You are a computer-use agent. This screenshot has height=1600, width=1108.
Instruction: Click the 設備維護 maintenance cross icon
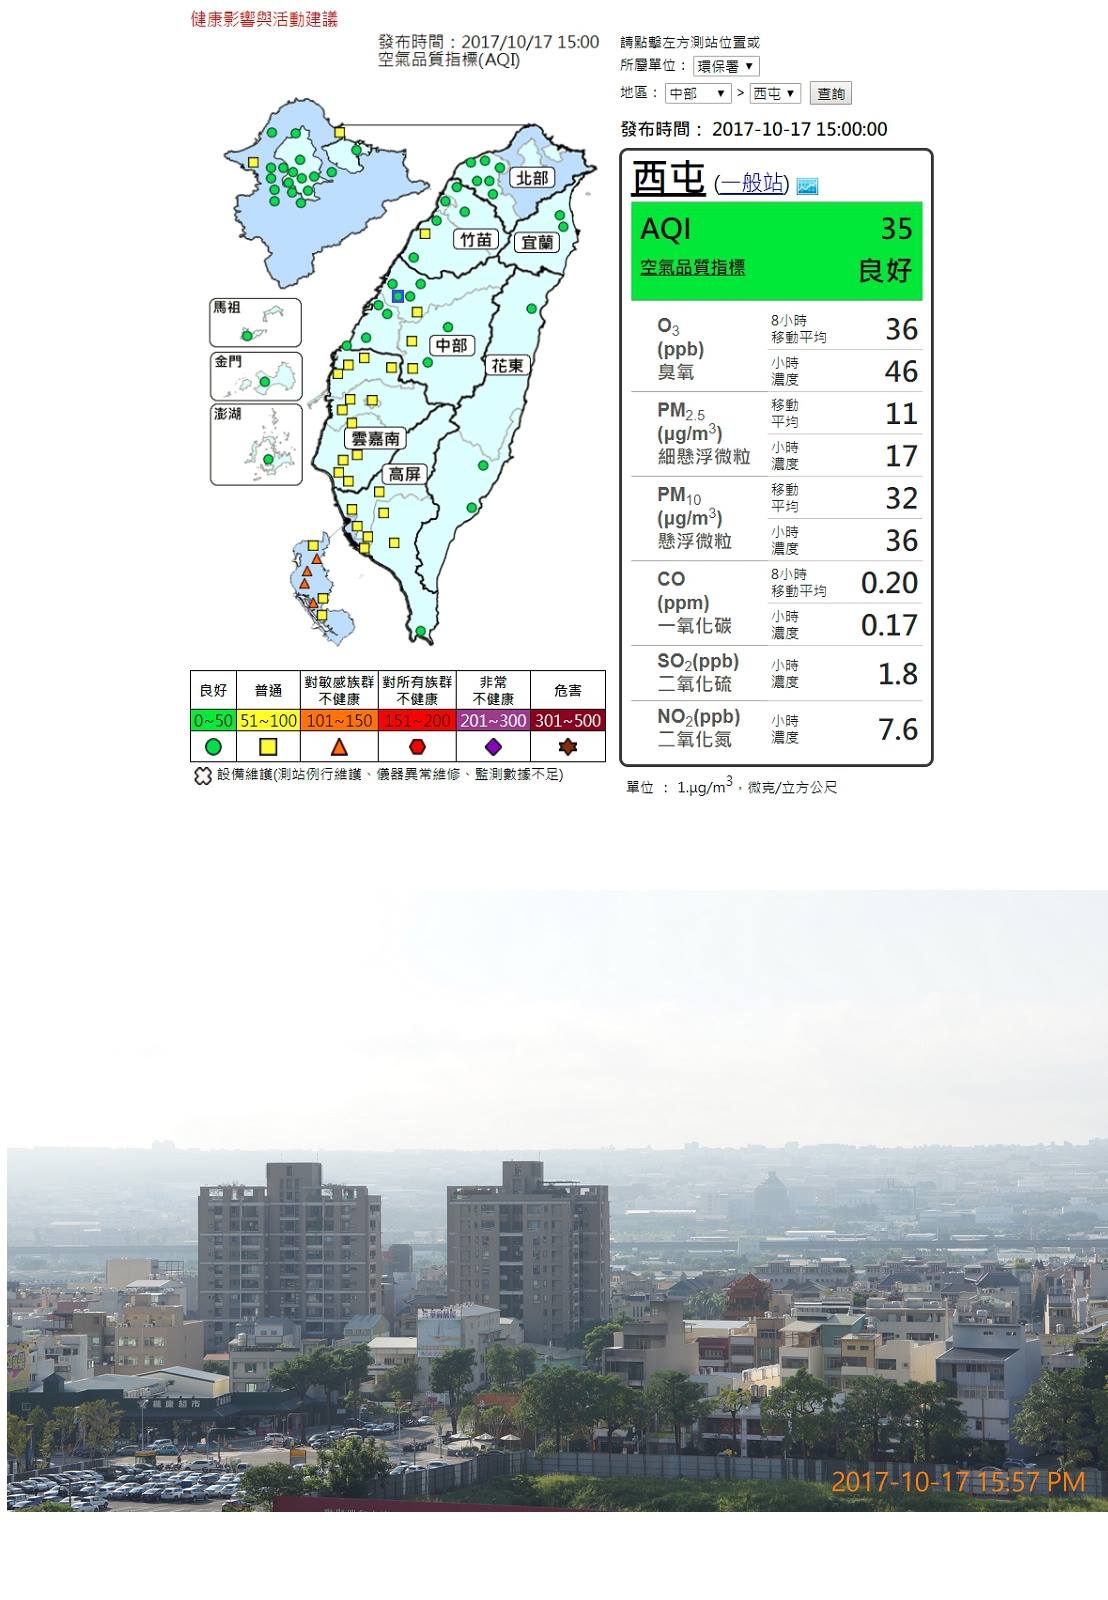(x=202, y=776)
